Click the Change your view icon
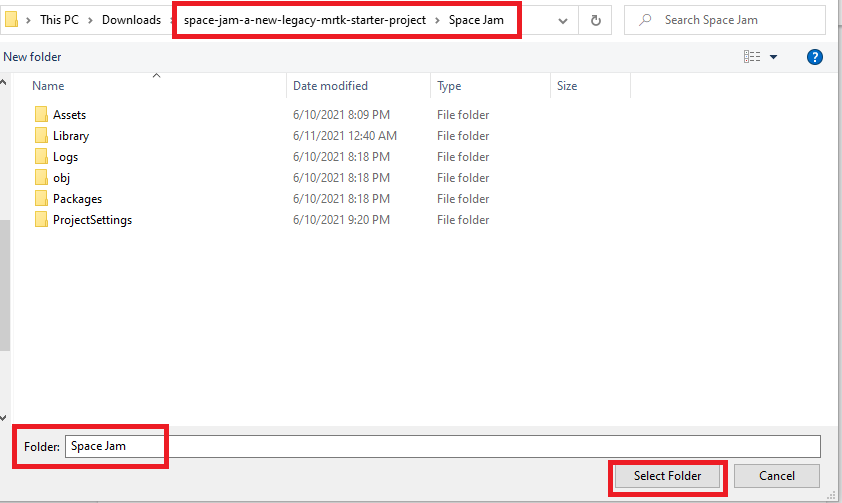842x503 pixels. tap(752, 57)
